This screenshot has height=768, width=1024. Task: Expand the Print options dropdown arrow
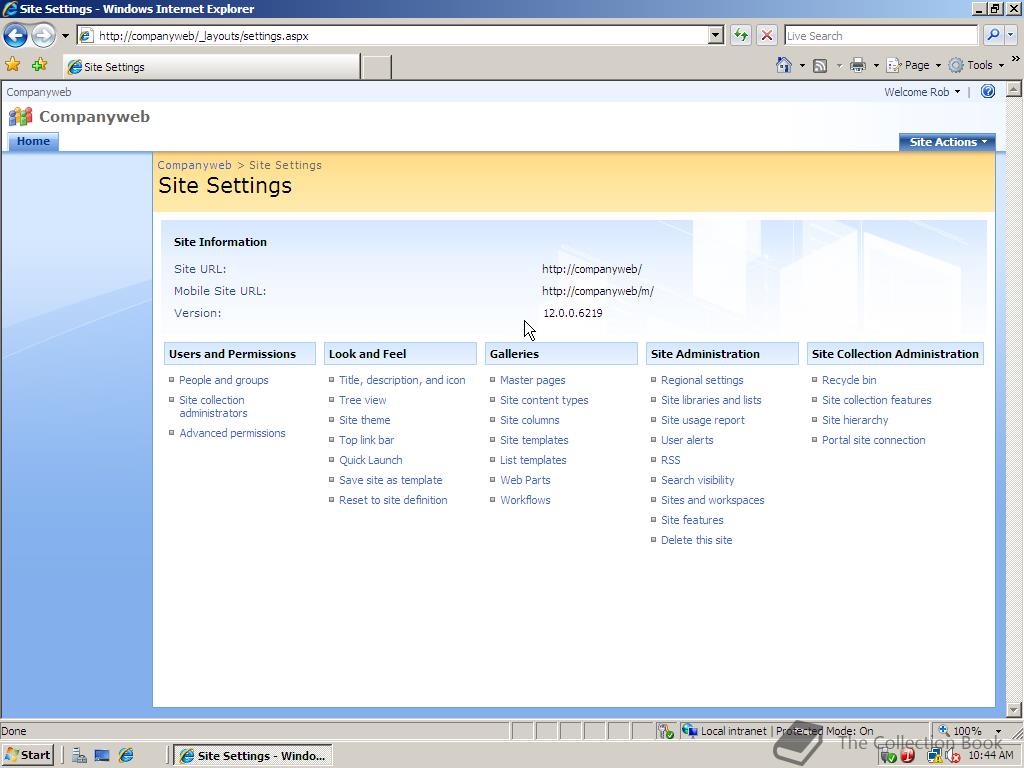point(876,65)
